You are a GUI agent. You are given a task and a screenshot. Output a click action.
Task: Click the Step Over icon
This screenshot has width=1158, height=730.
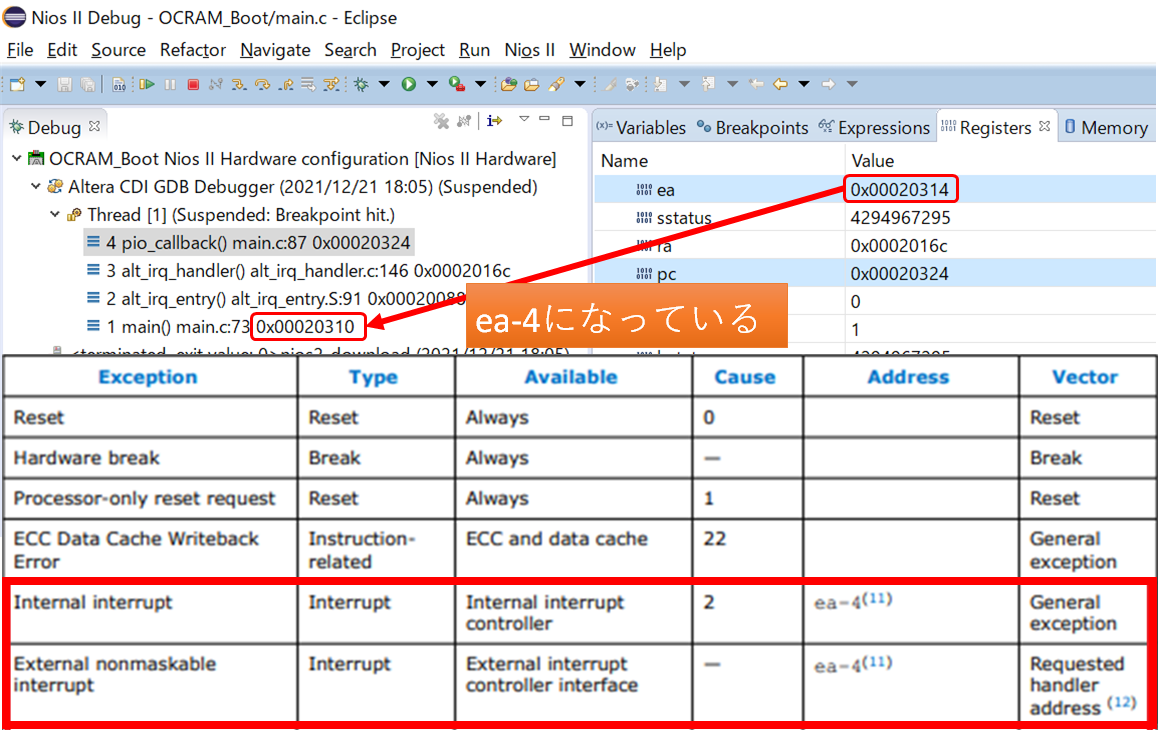pos(262,85)
